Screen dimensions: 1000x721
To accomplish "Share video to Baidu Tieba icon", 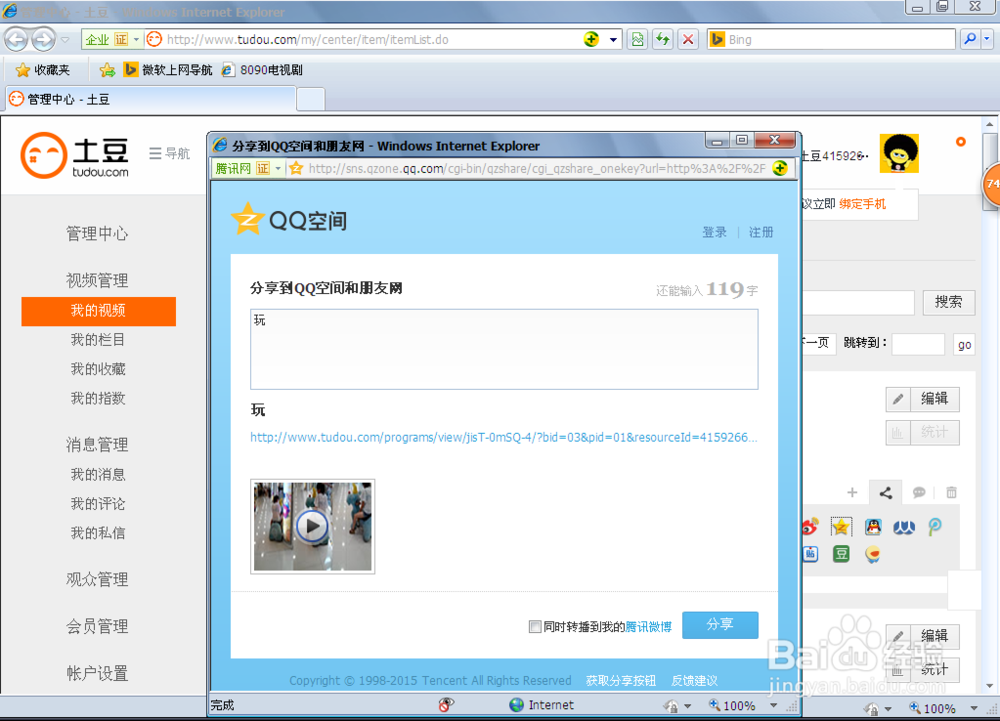I will point(810,554).
